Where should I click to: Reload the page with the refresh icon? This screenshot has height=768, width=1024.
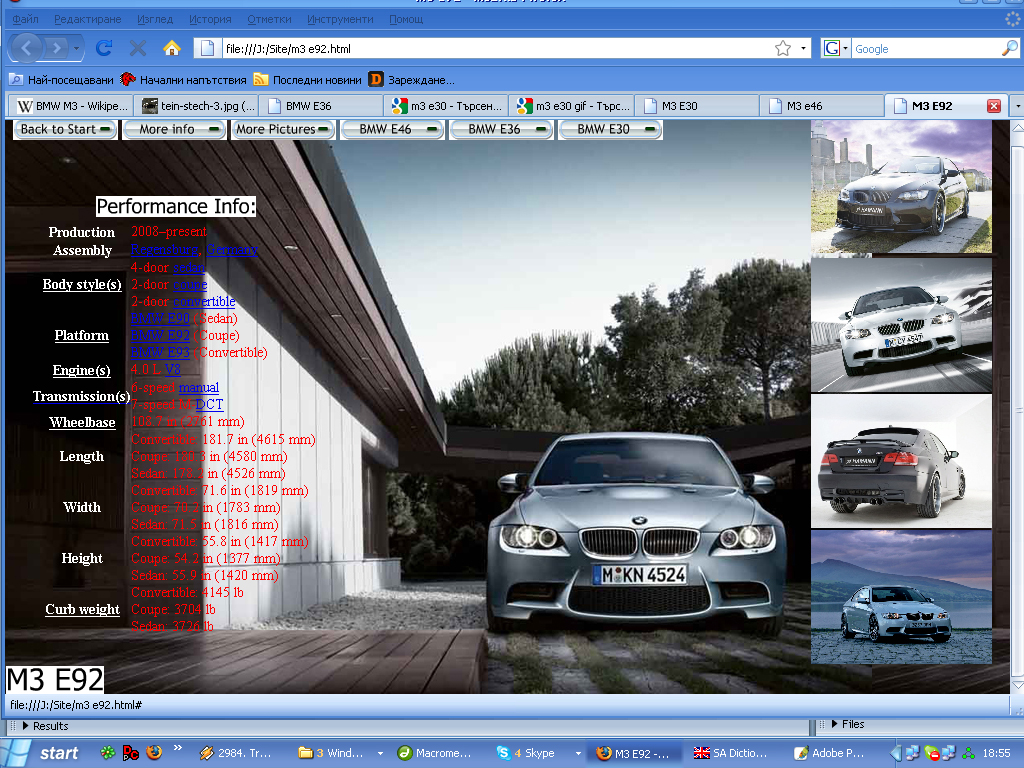point(104,48)
